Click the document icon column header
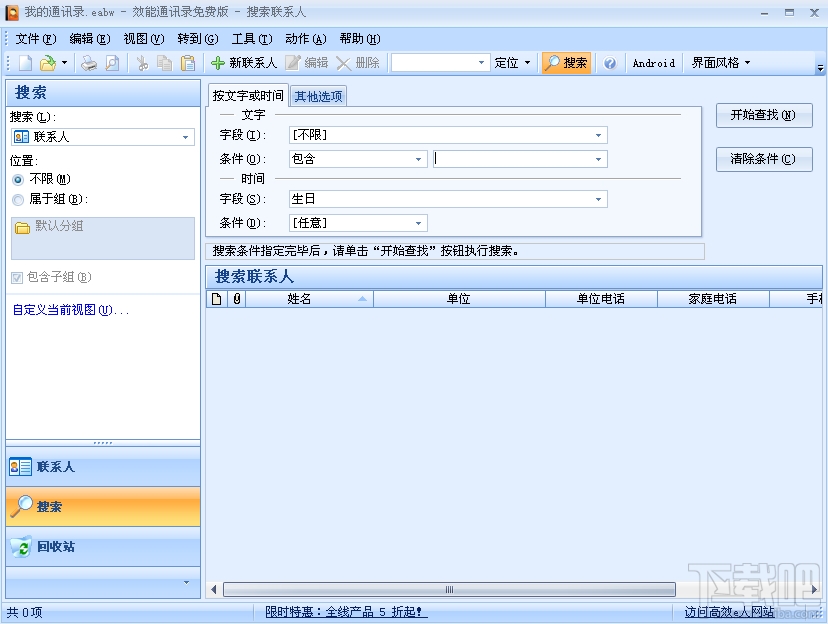828x624 pixels. (x=217, y=299)
